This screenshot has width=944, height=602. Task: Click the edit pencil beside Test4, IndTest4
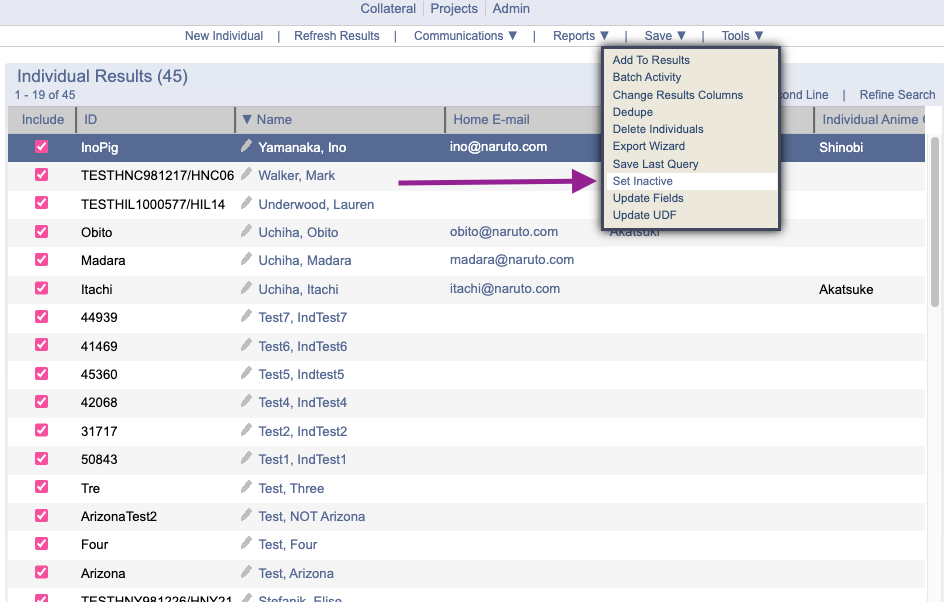coord(246,401)
